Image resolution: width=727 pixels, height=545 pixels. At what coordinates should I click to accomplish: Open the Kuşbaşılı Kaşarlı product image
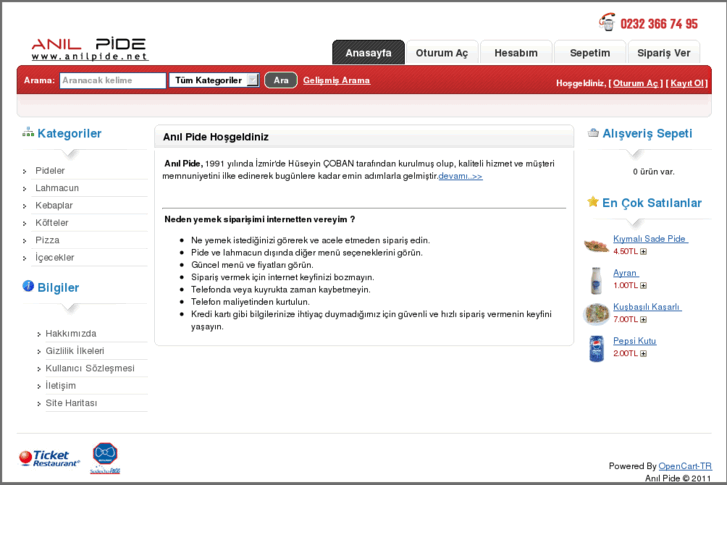point(596,314)
